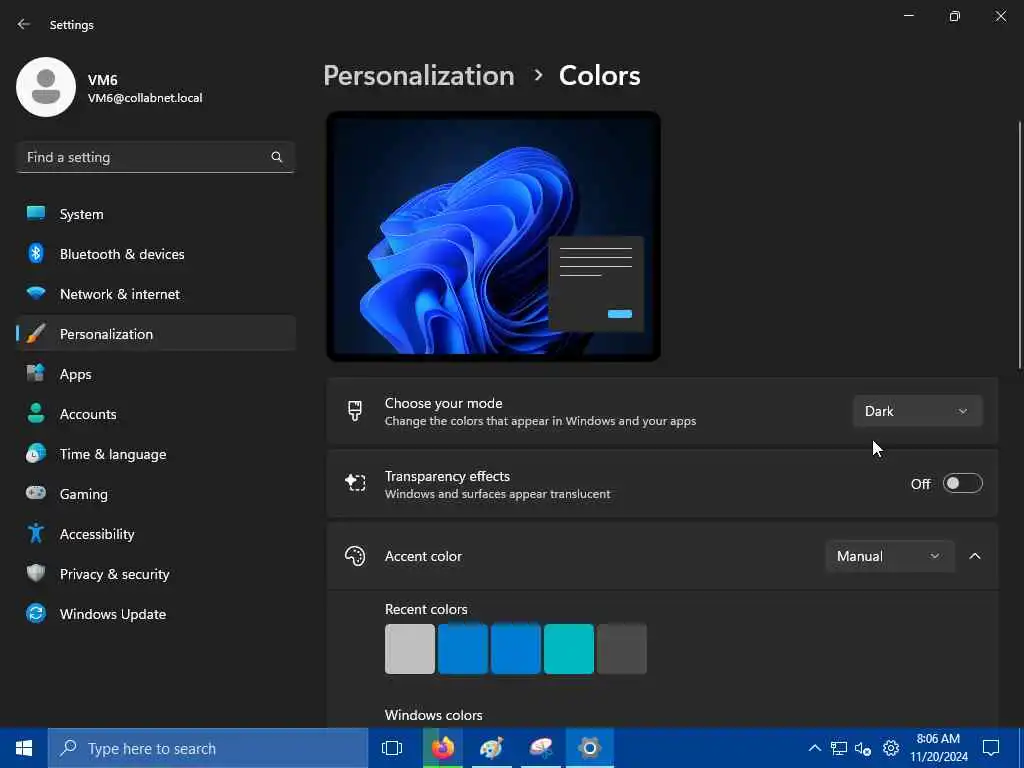
Task: Click the Bluetooth icon in sidebar
Action: click(36, 253)
